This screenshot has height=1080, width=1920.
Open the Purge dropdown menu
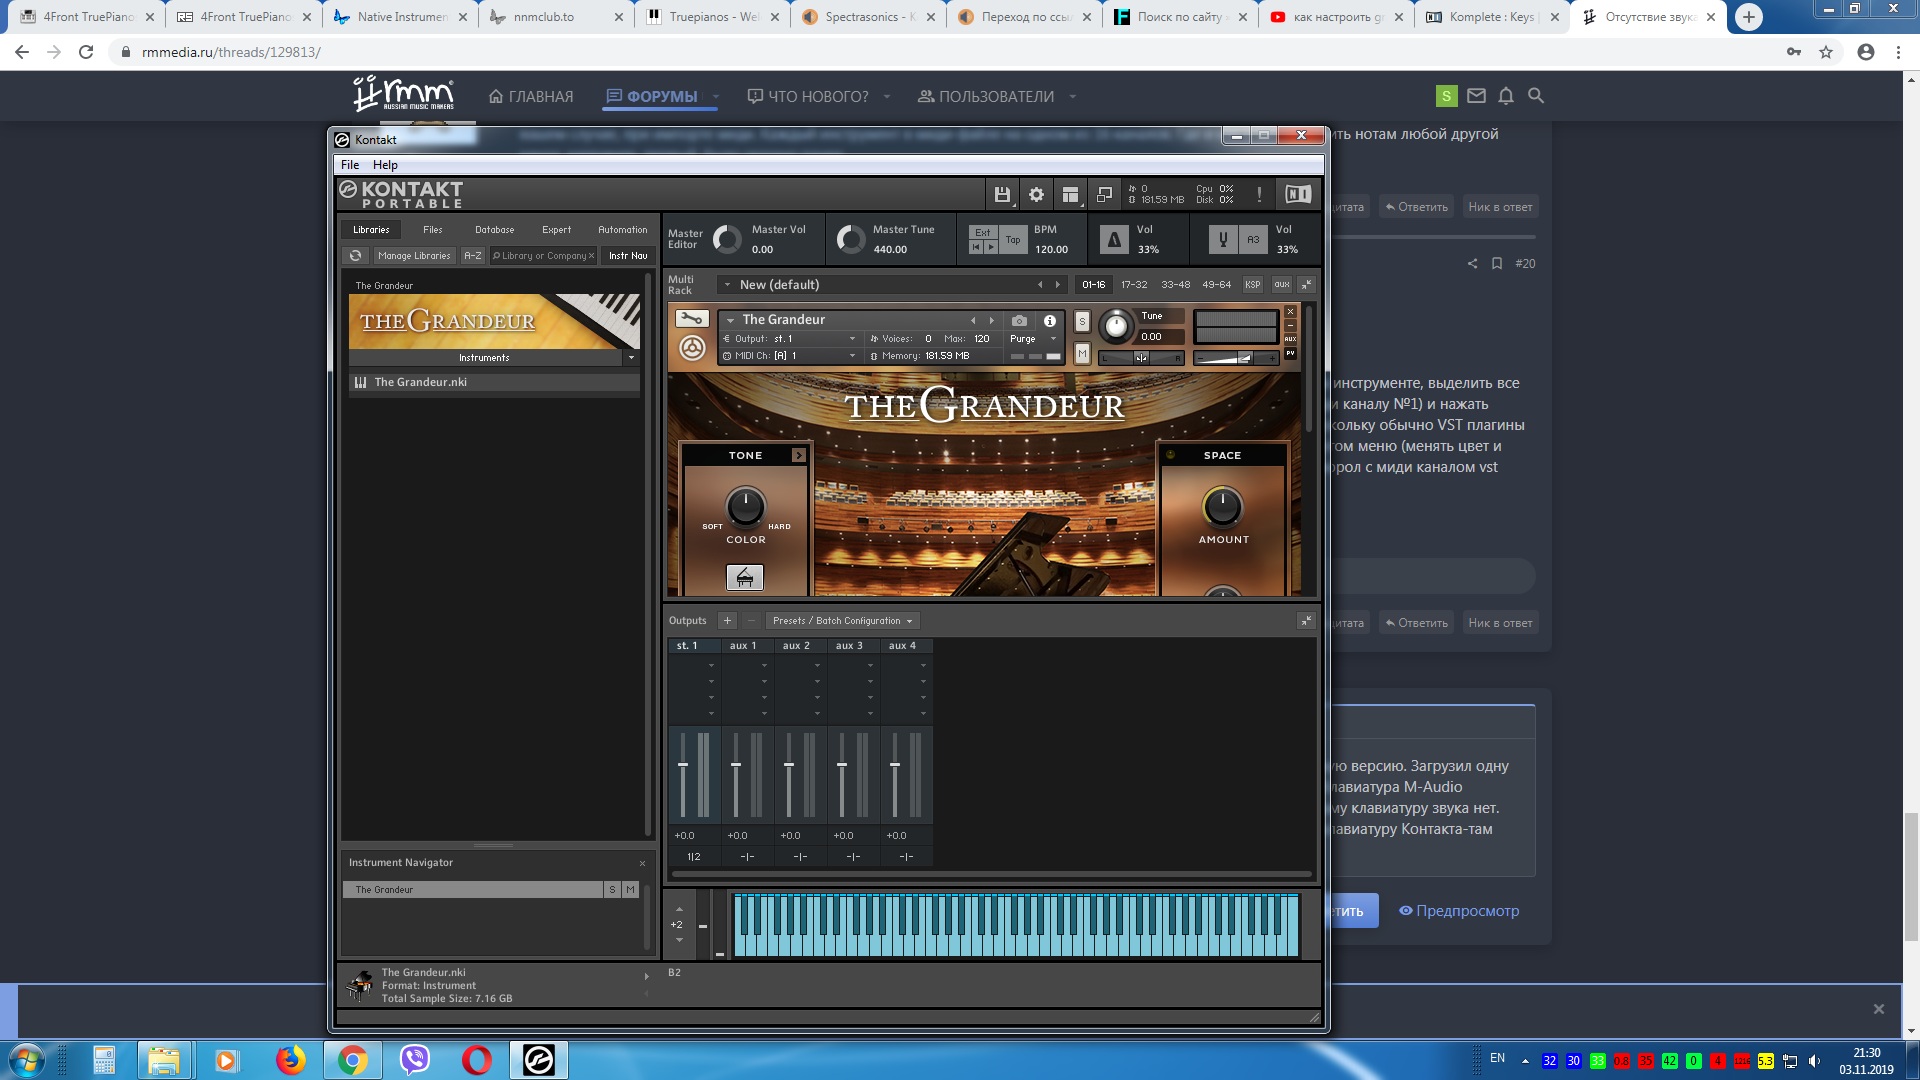pos(1033,339)
